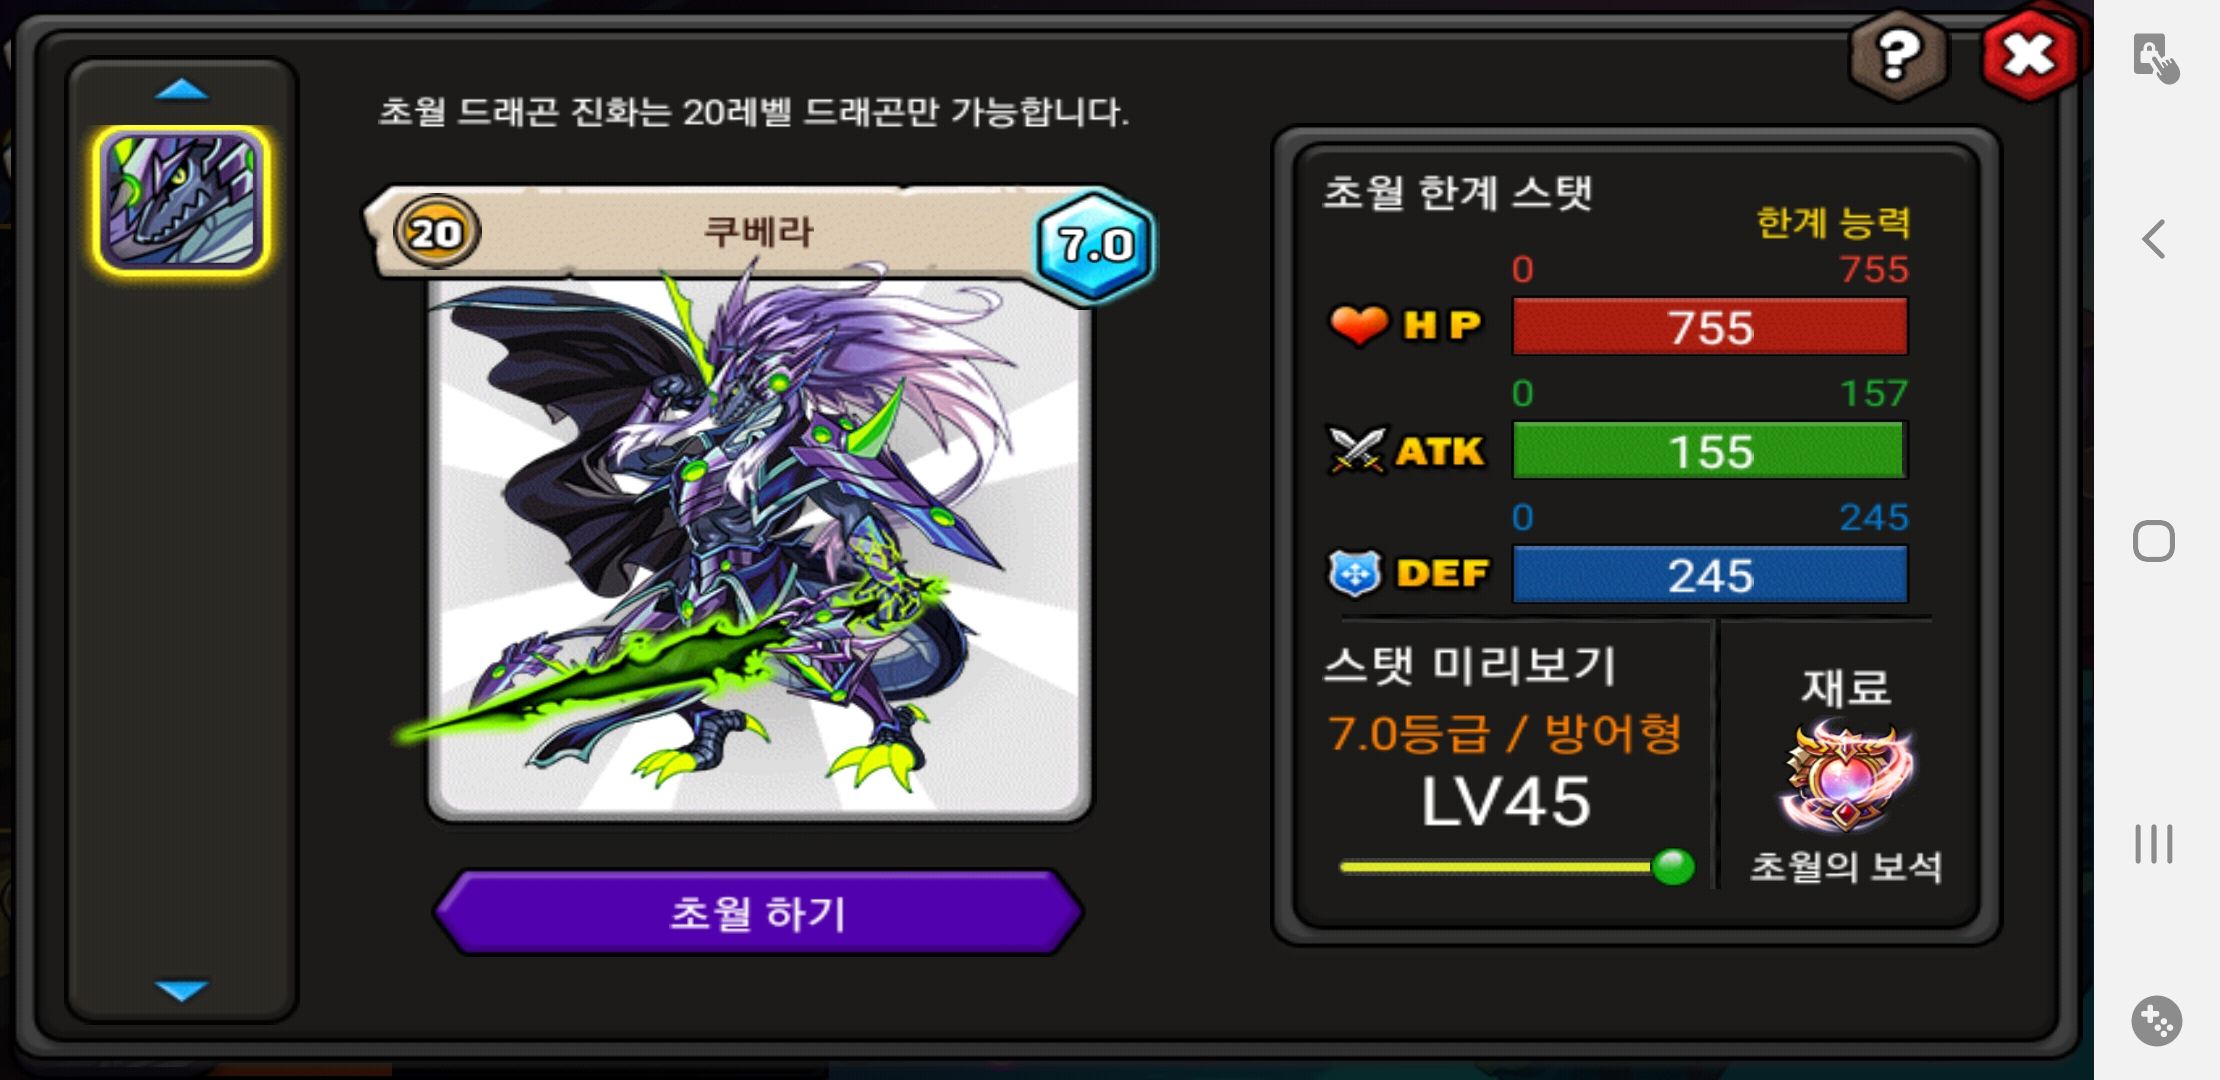Click the red HP bar showing 755
The image size is (2220, 1080).
click(x=1710, y=327)
